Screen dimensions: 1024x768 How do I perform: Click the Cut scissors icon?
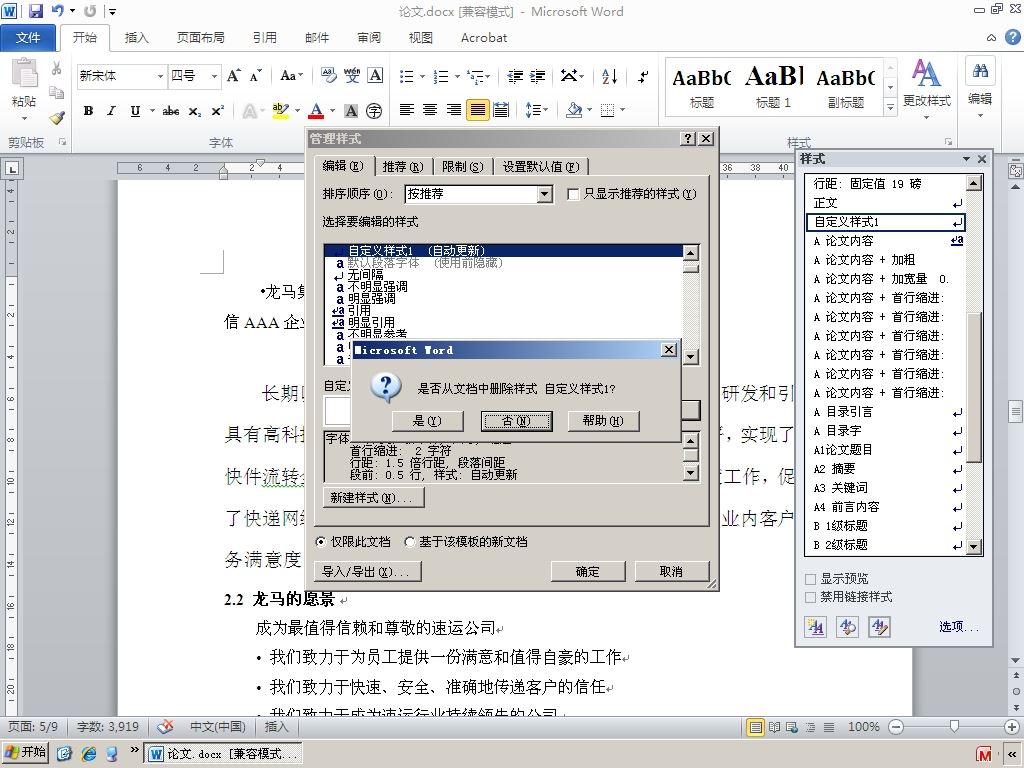57,68
